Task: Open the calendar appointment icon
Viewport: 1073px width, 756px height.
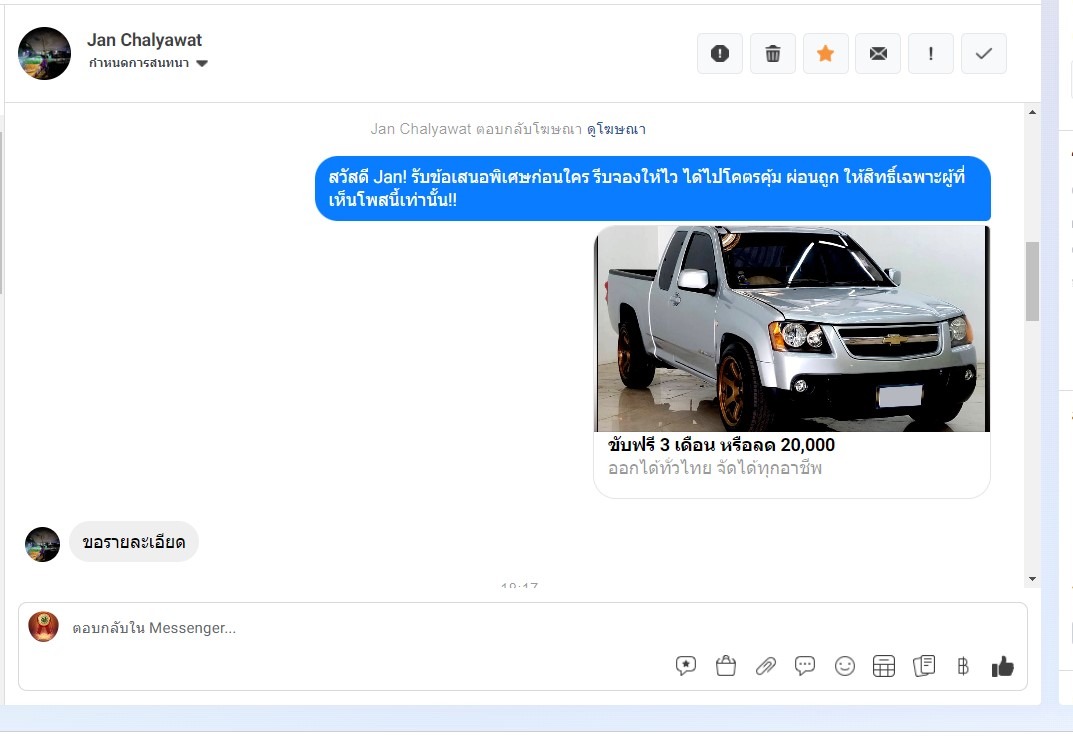Action: (883, 666)
